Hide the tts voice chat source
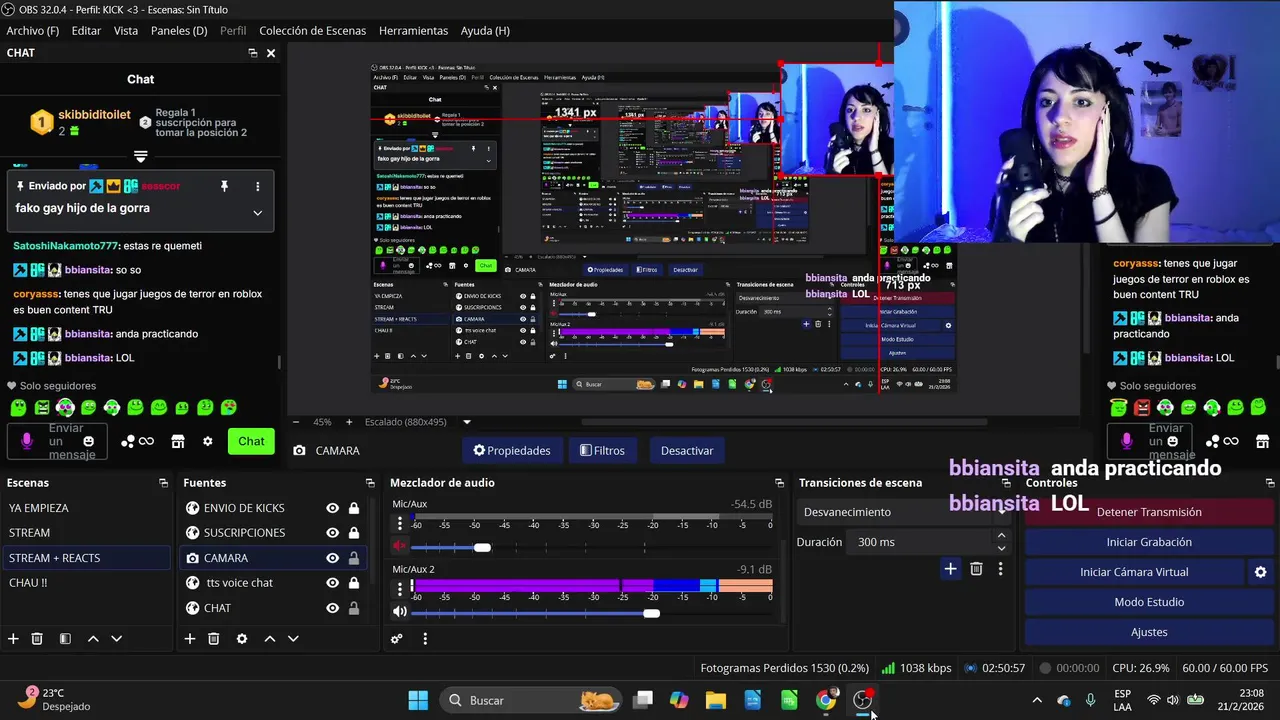The width and height of the screenshot is (1280, 720). click(332, 583)
